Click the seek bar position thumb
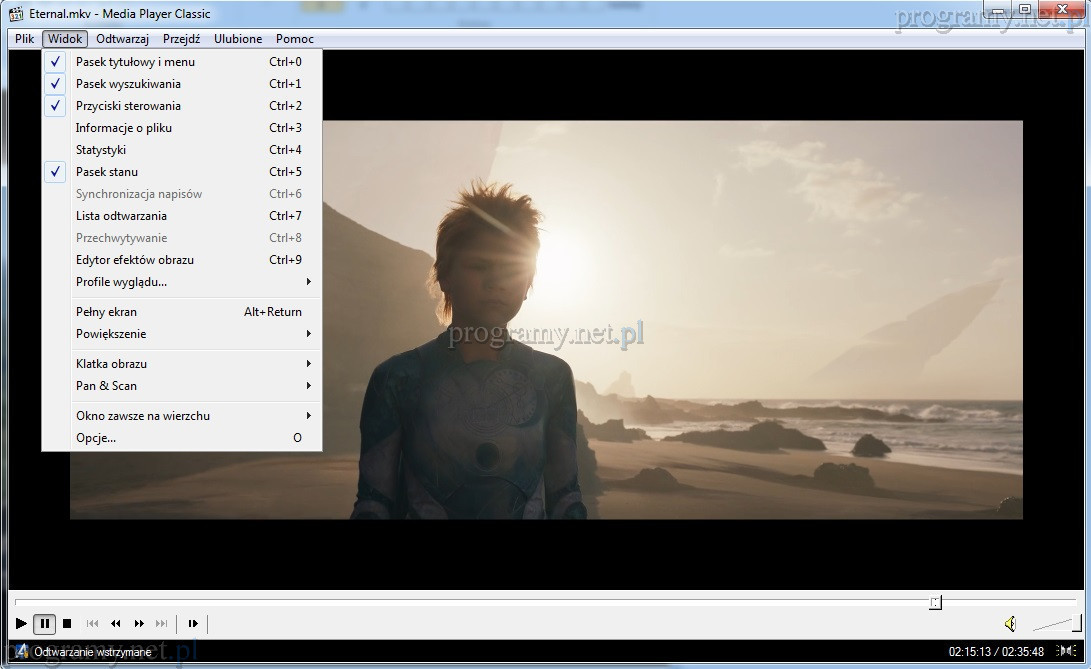 tap(935, 602)
